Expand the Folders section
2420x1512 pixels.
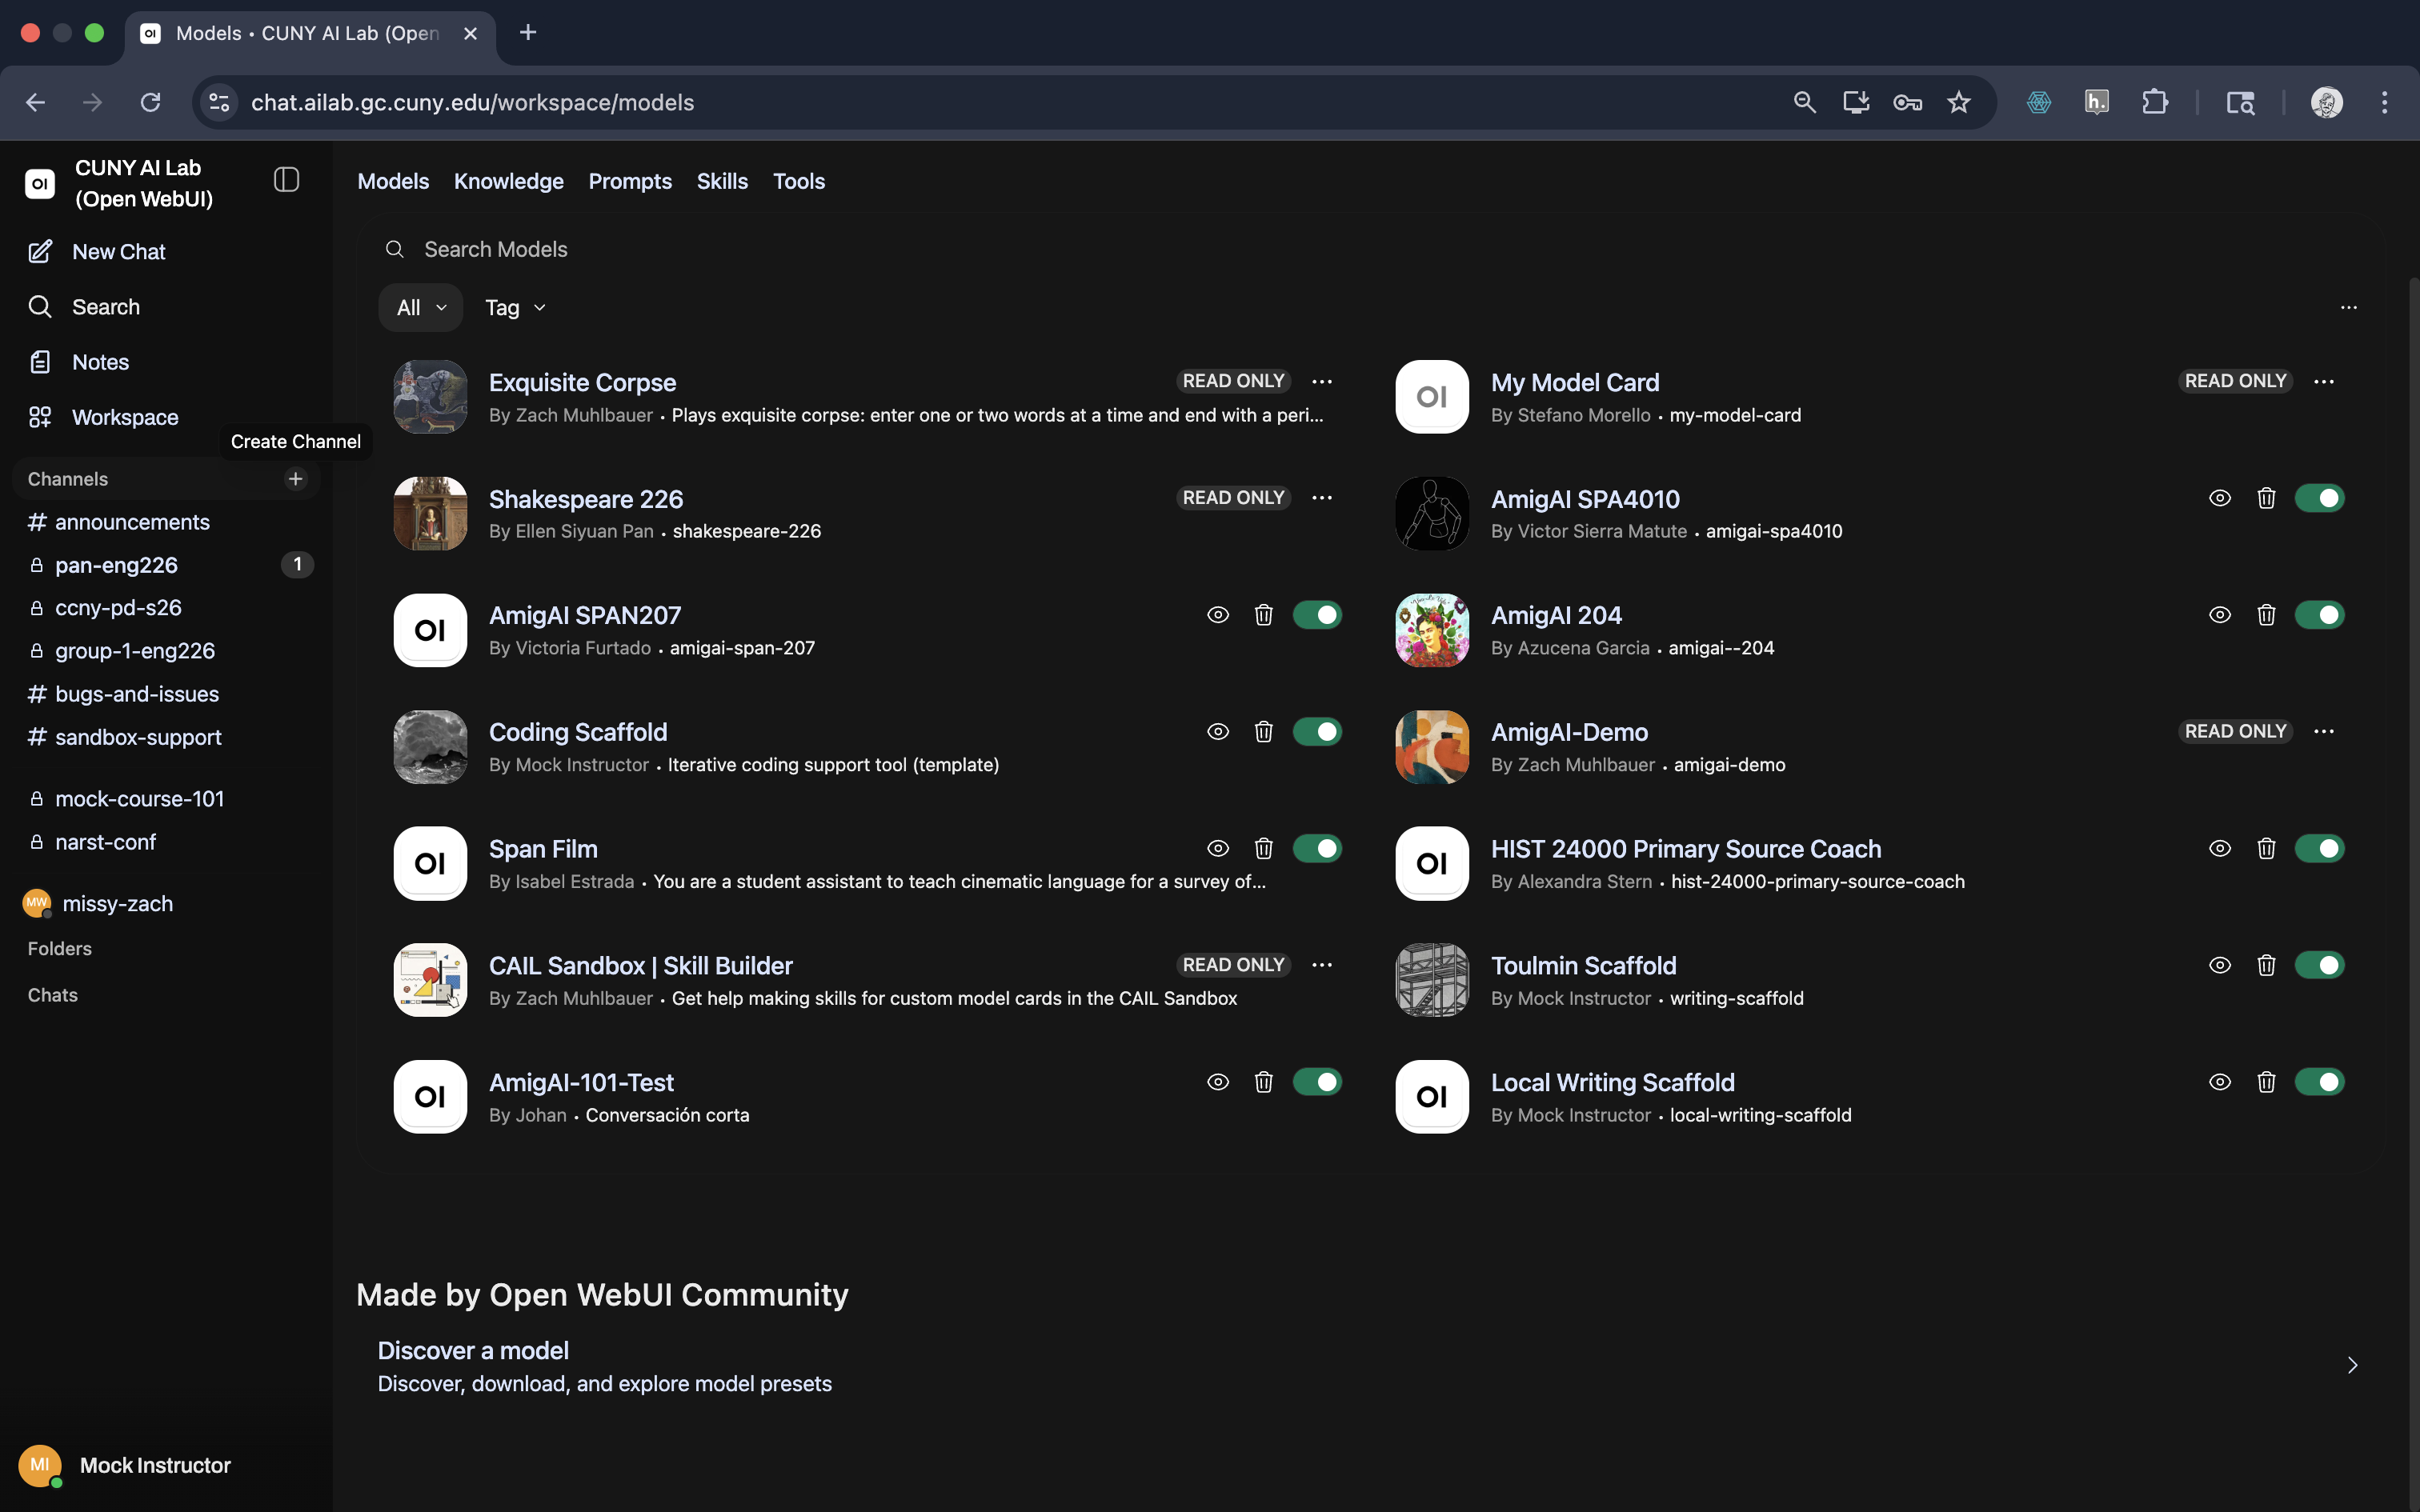click(x=60, y=949)
